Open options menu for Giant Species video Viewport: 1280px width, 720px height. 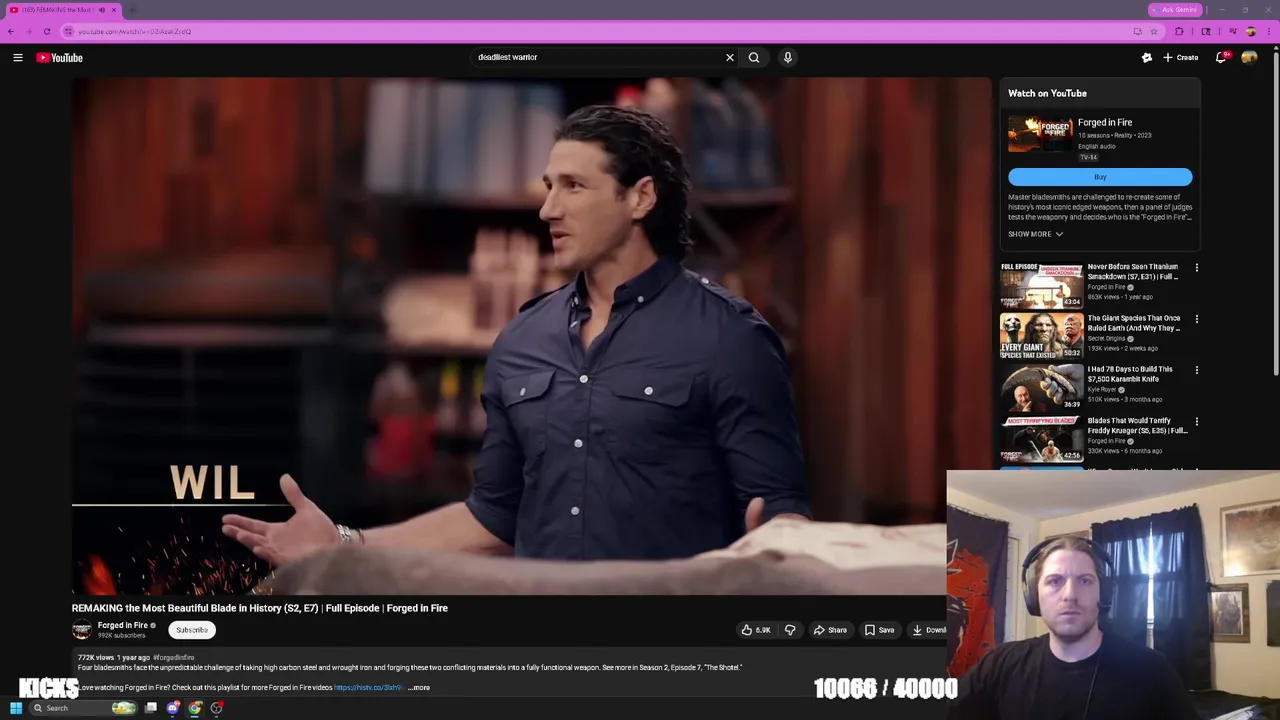pos(1196,319)
